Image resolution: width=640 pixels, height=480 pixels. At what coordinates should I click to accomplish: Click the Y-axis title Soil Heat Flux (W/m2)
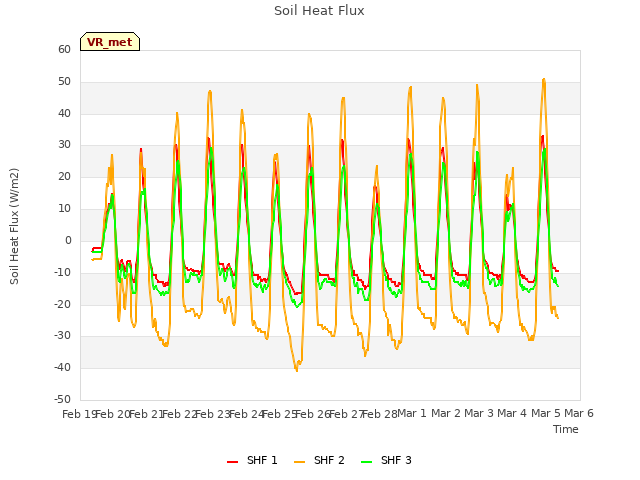coord(14,226)
